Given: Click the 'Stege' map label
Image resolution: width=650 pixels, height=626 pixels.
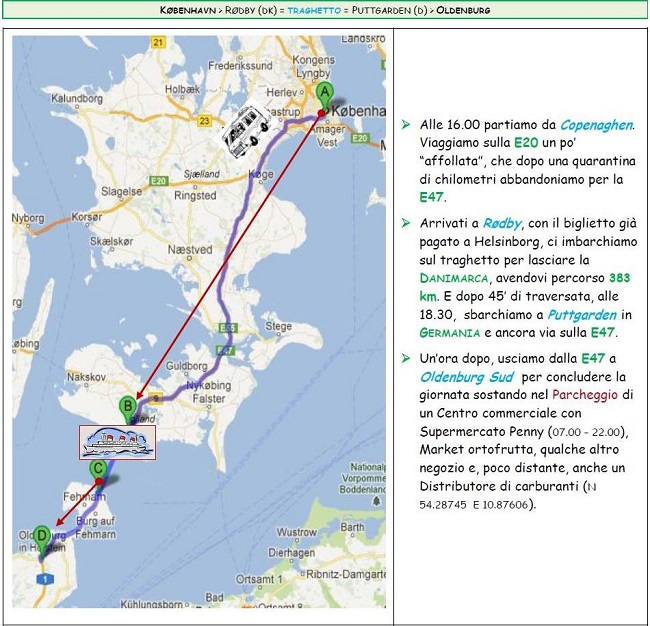Looking at the screenshot, I should [x=279, y=327].
